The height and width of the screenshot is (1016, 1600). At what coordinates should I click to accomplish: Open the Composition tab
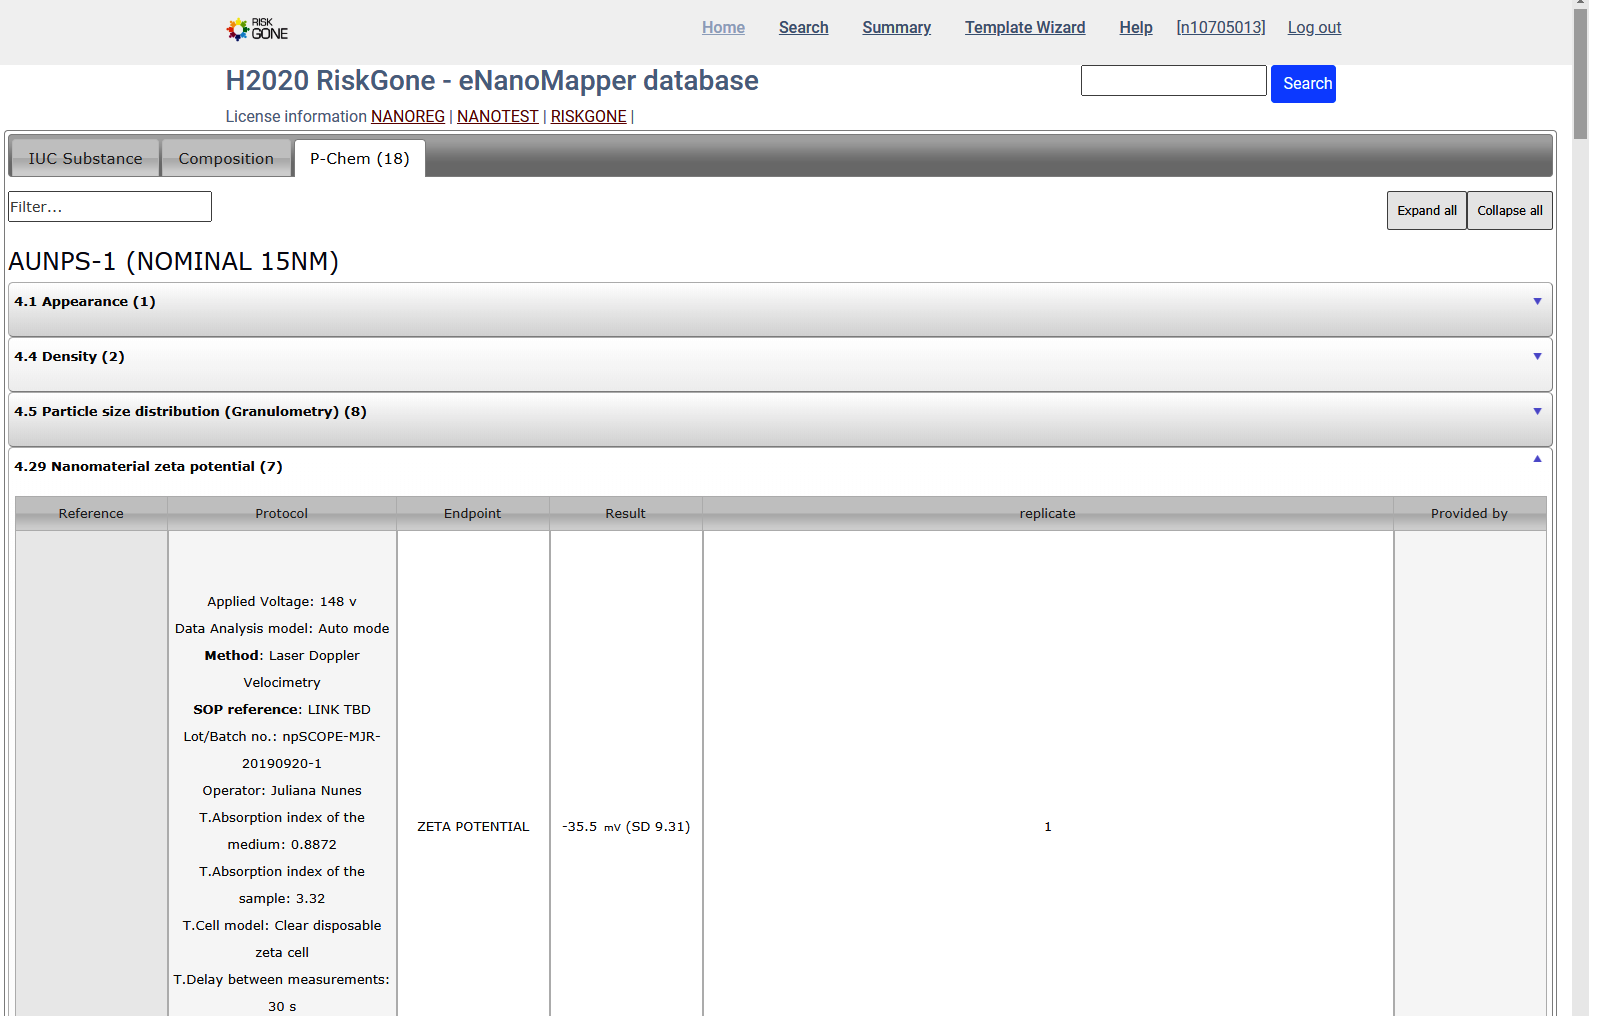click(226, 158)
